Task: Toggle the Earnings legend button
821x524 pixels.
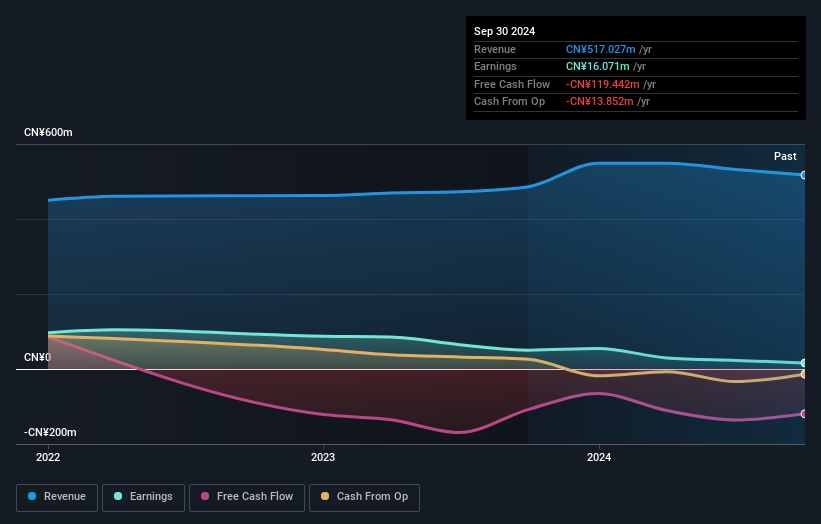Action: tap(143, 497)
